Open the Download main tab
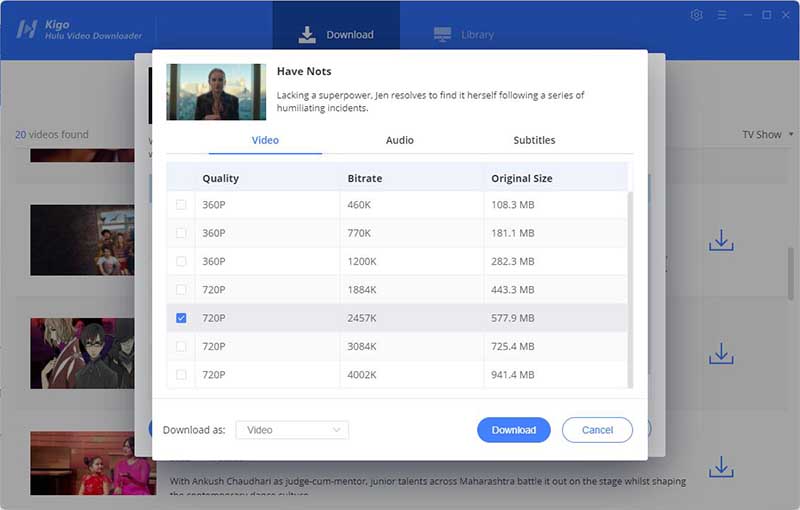Viewport: 800px width, 510px height. (x=336, y=31)
